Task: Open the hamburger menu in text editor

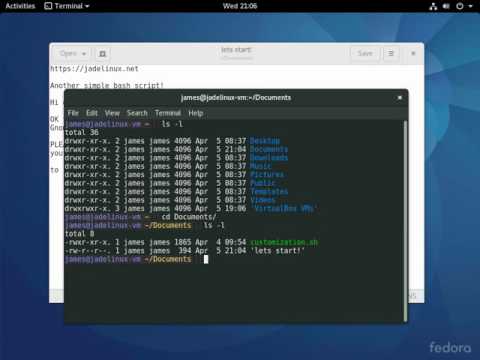Action: [391, 53]
